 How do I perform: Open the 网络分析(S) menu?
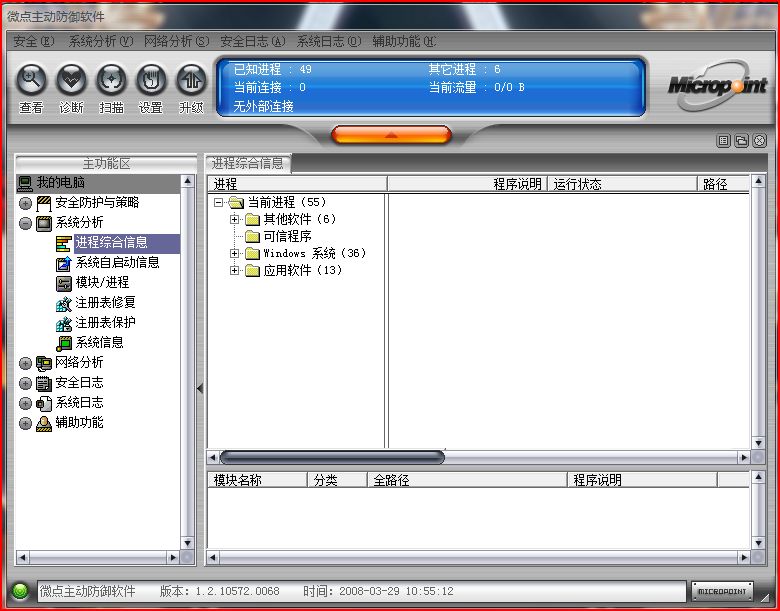click(176, 41)
